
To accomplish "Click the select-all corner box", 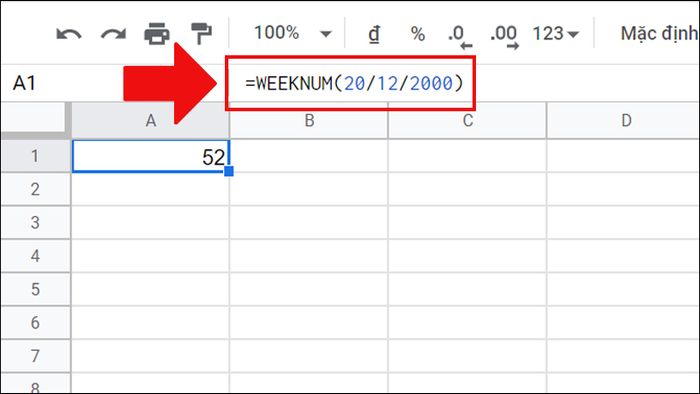I will point(35,120).
